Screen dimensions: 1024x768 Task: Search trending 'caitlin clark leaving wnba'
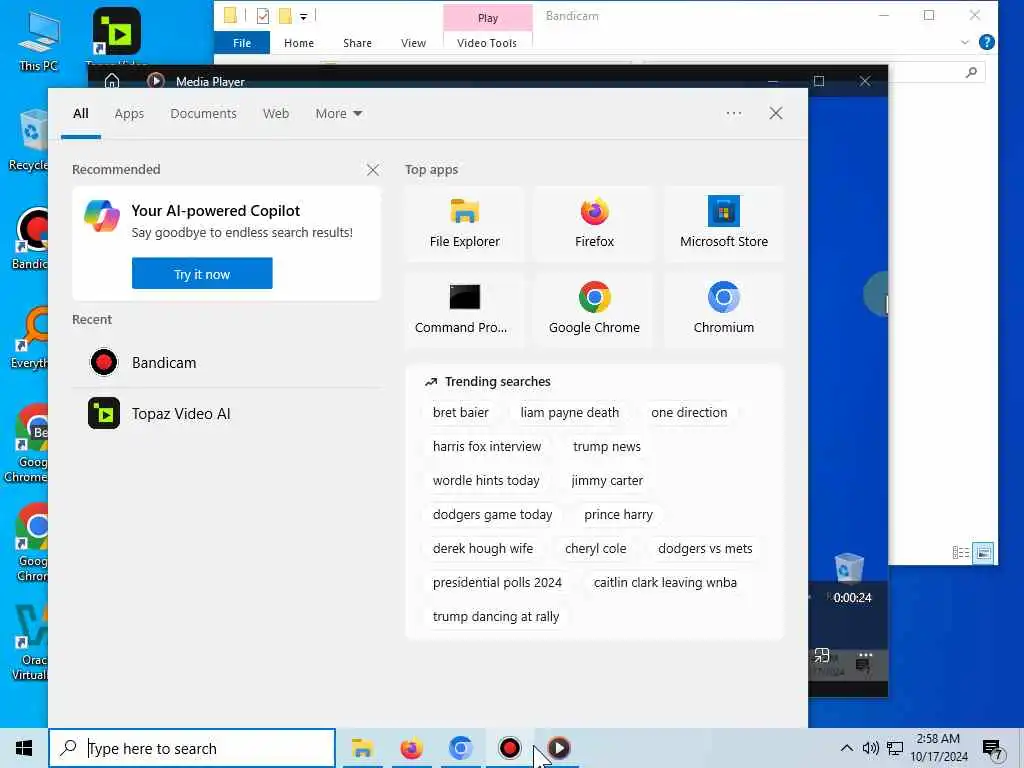pos(665,583)
